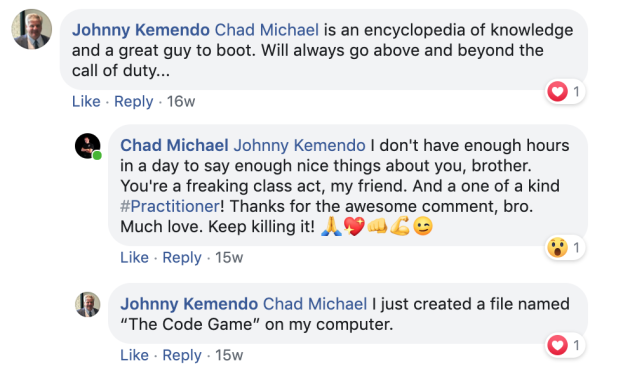Click the 15w timestamp under the last comment
The image size is (630, 373).
pos(229,355)
